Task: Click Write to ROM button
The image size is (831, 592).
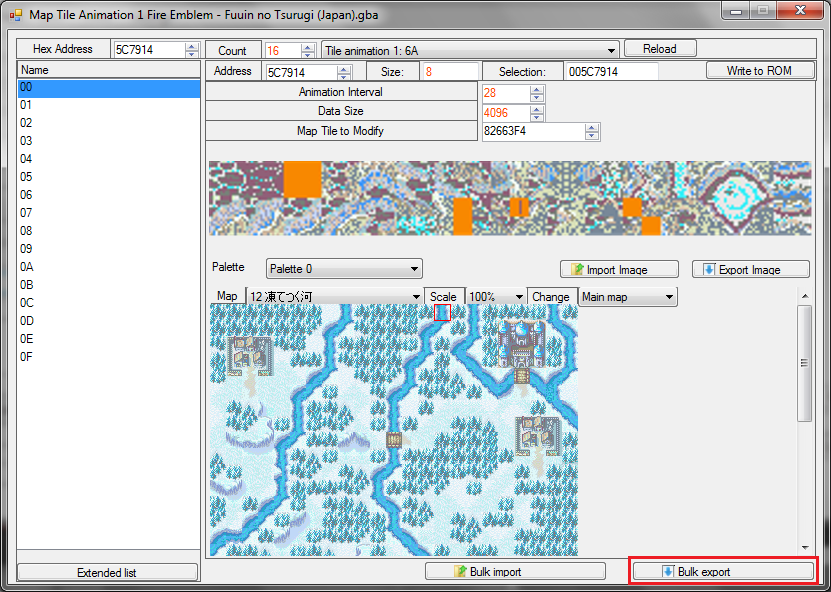Action: coord(759,70)
